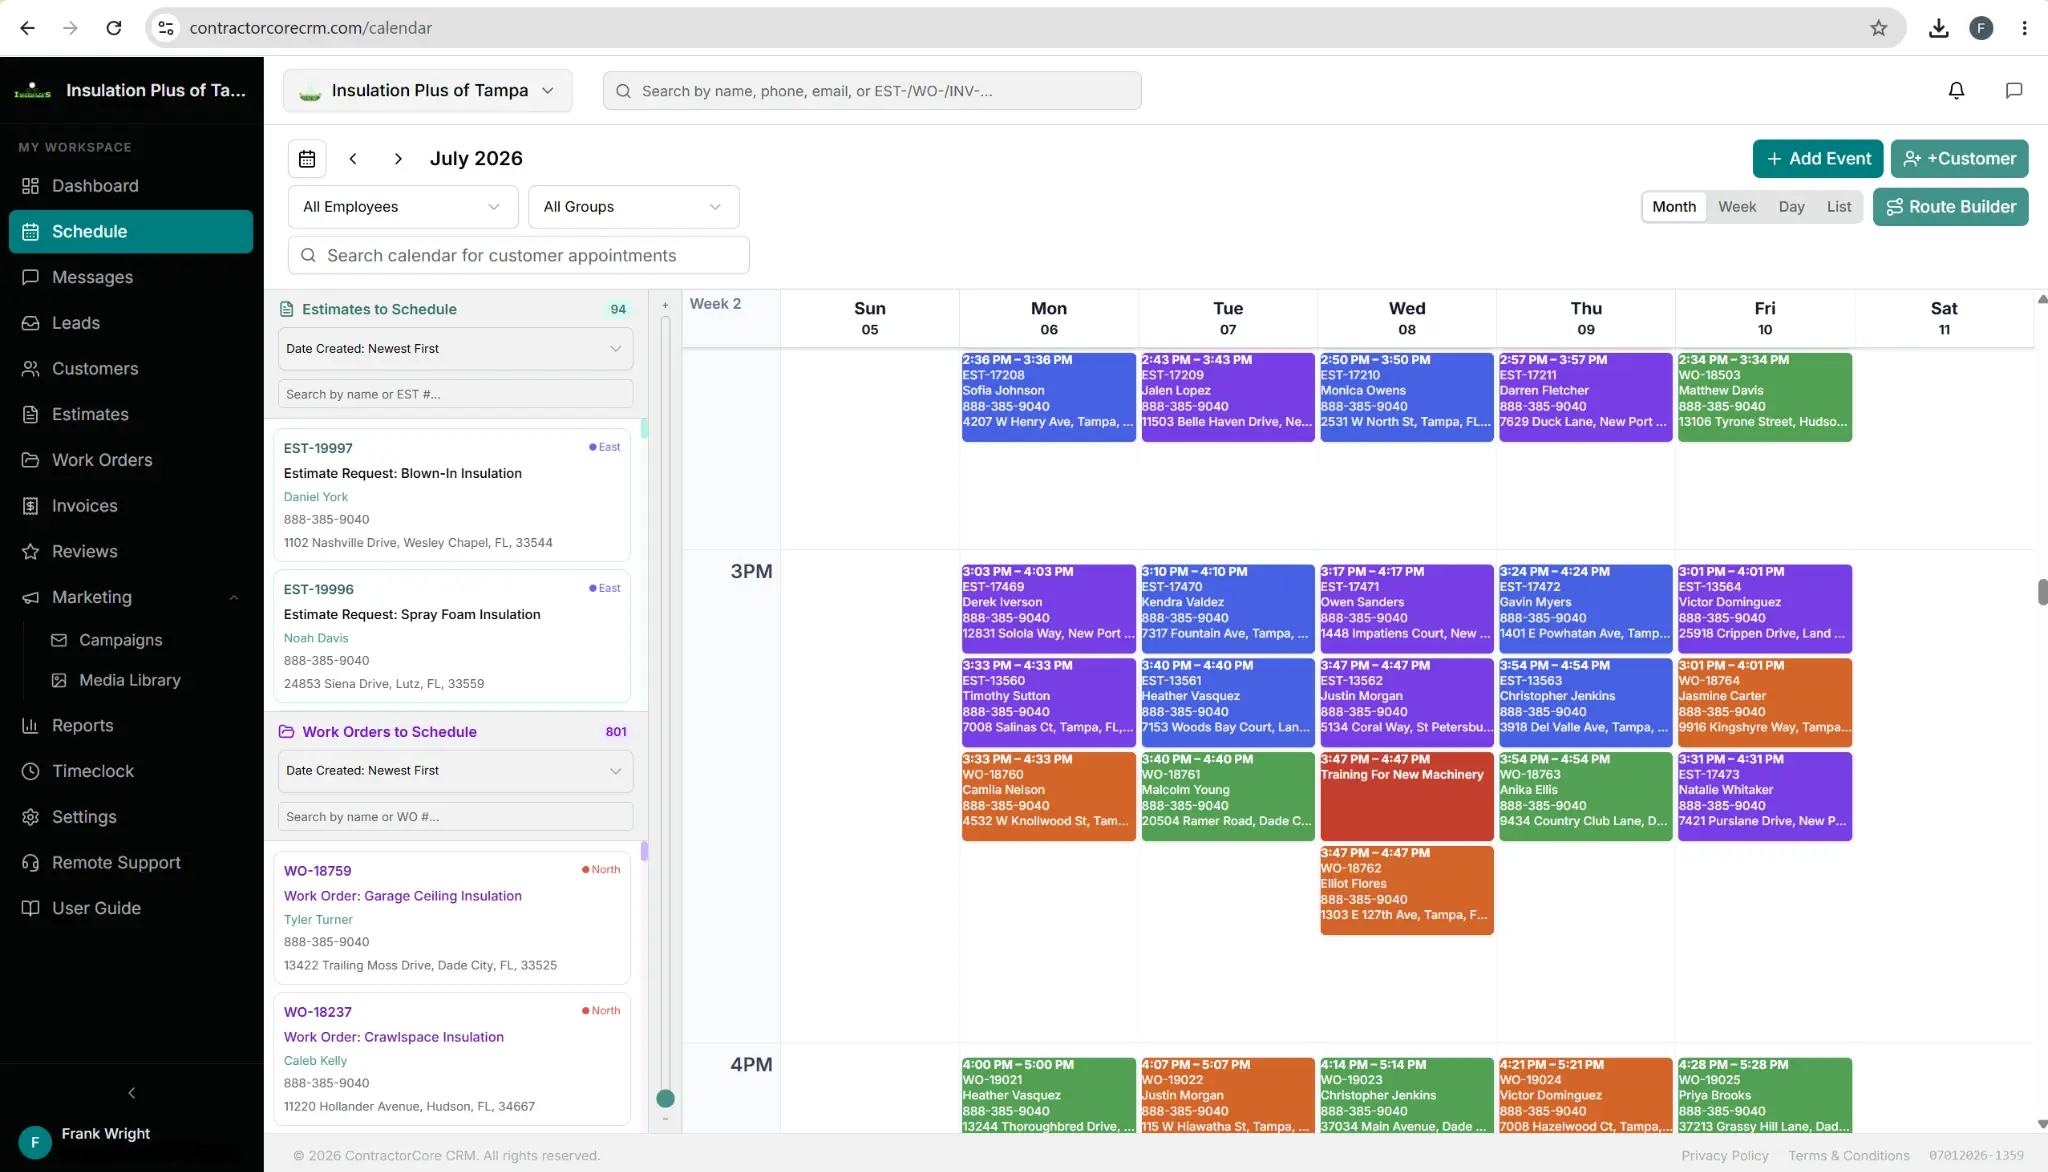Open Estimates in sidebar
This screenshot has width=2048, height=1172.
point(131,414)
